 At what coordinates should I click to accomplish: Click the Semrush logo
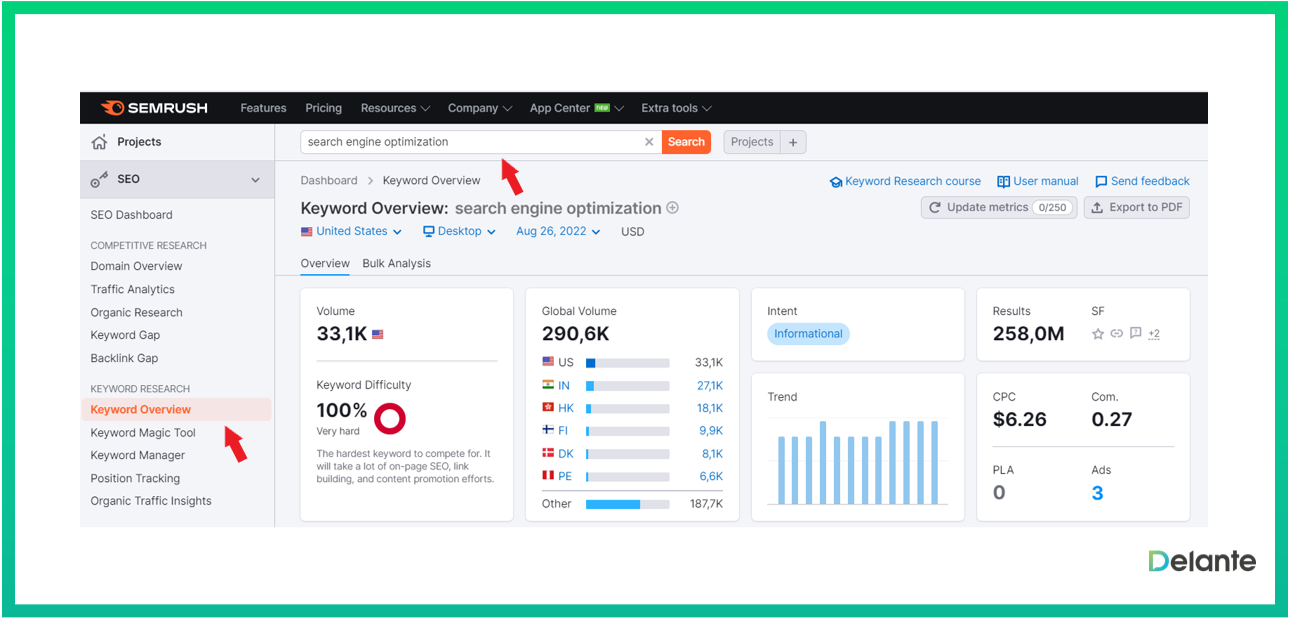click(x=154, y=108)
